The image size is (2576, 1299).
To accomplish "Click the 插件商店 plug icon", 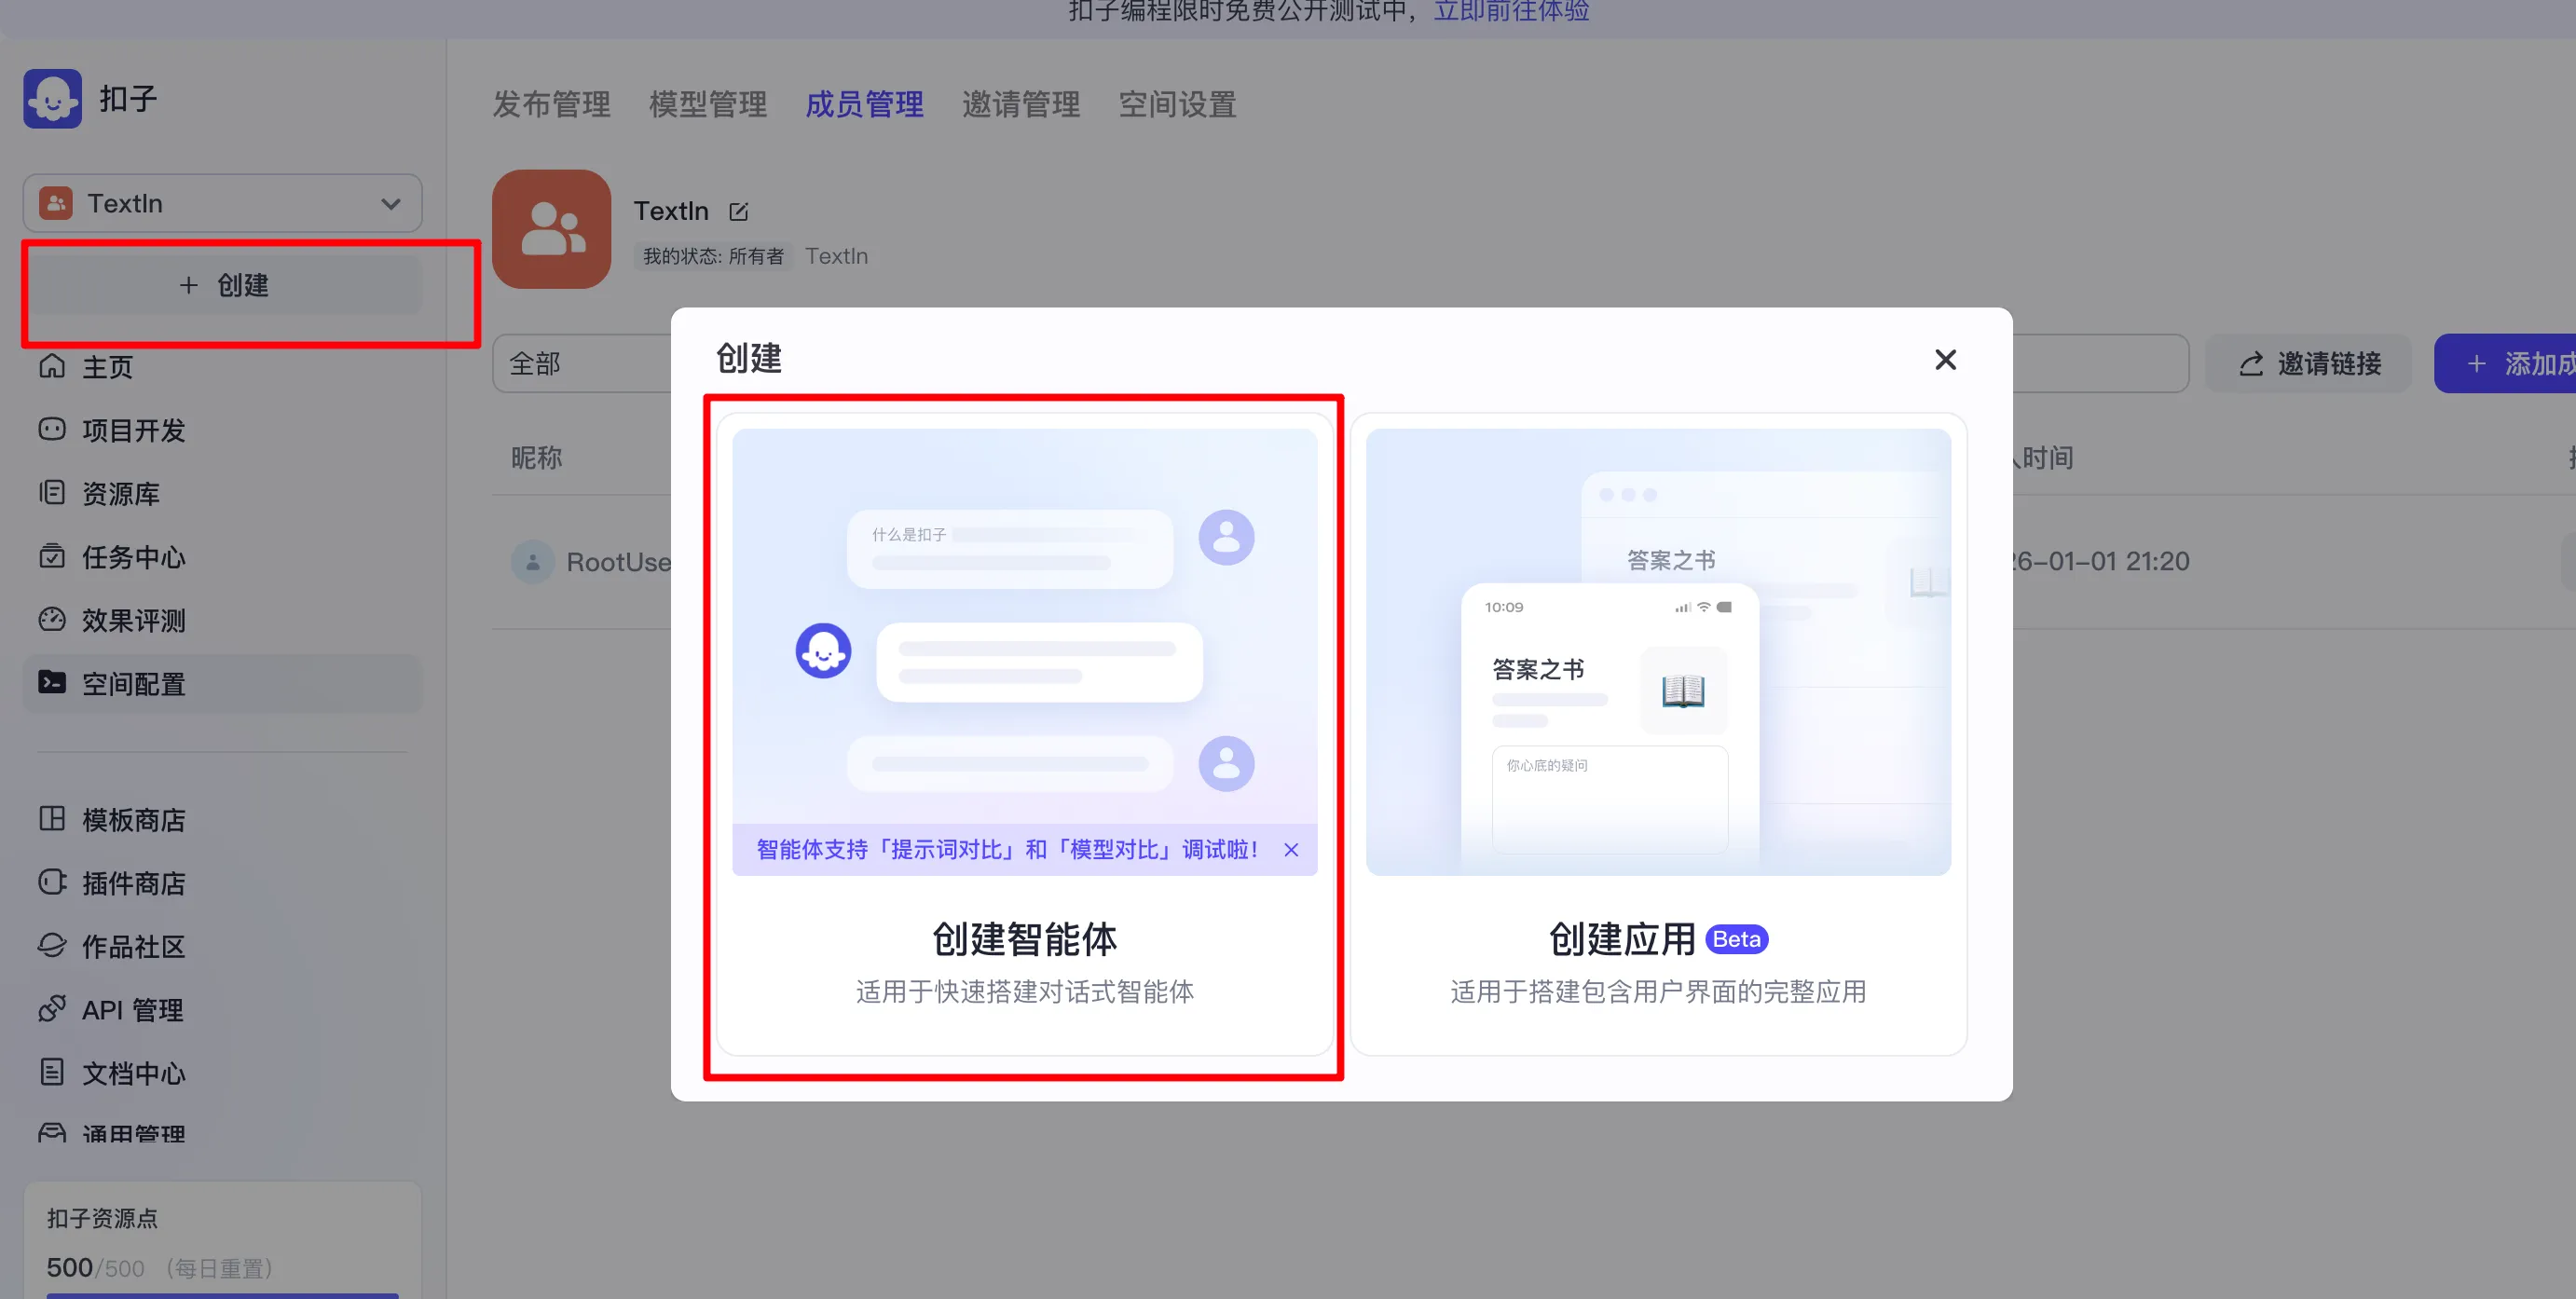I will point(52,882).
